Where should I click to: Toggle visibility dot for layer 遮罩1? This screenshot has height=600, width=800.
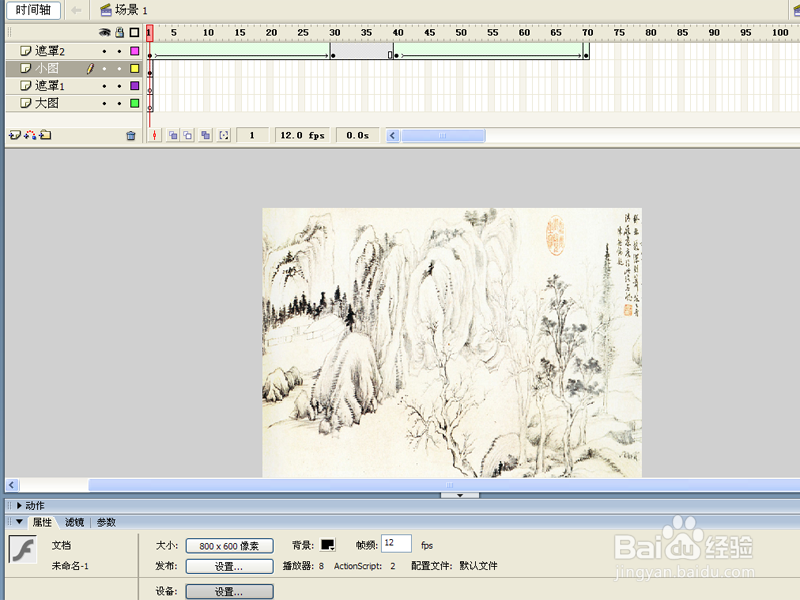tap(105, 86)
